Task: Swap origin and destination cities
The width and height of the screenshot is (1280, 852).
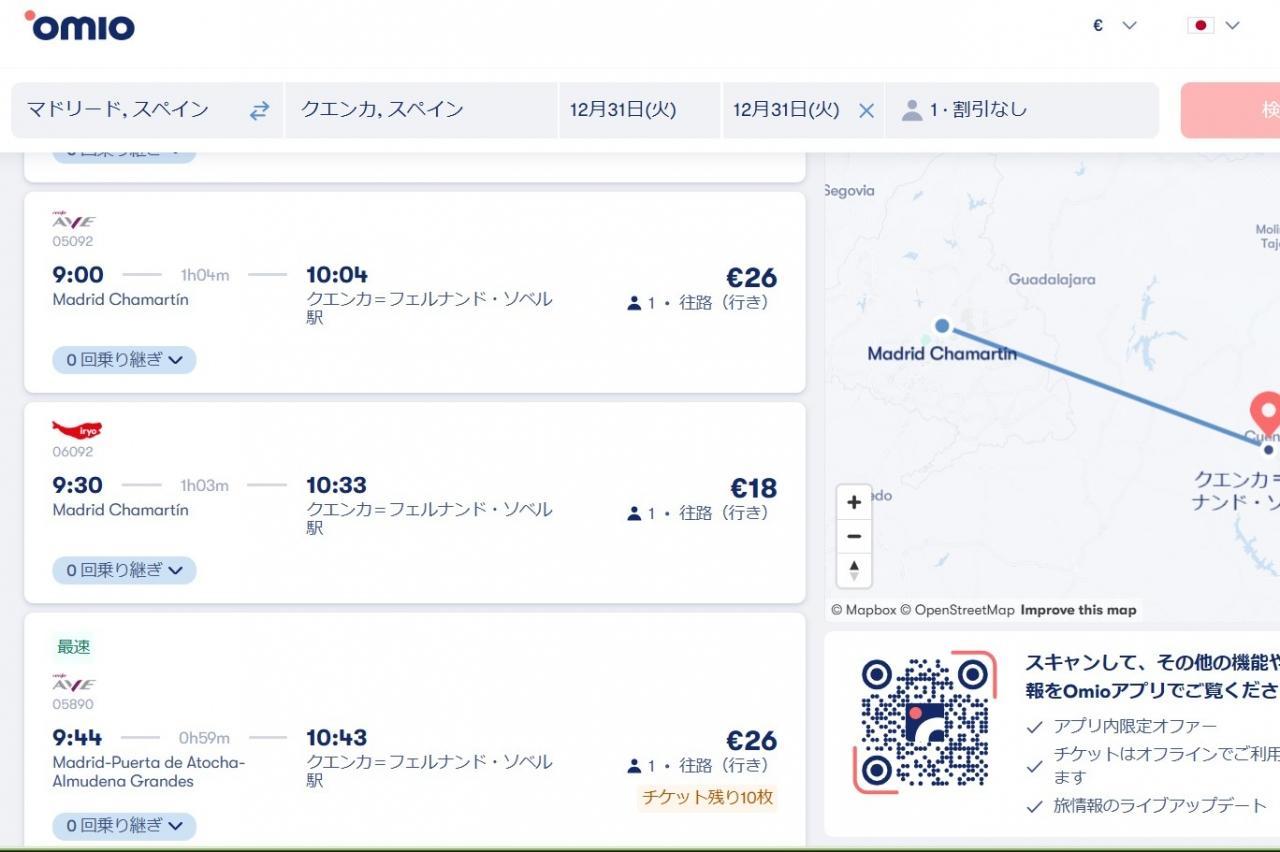Action: point(259,110)
